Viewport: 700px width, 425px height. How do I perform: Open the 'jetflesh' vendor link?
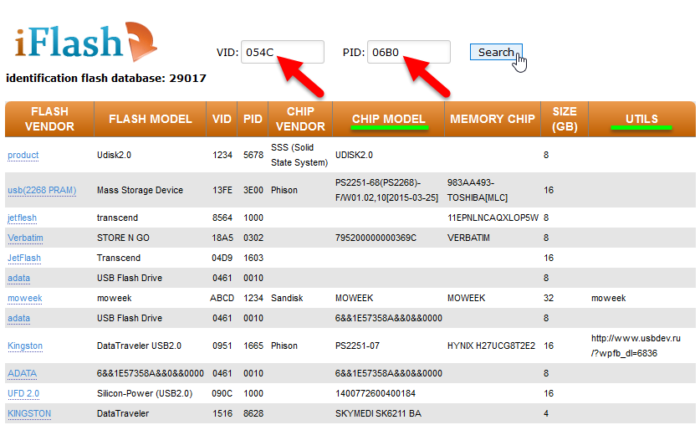22,218
